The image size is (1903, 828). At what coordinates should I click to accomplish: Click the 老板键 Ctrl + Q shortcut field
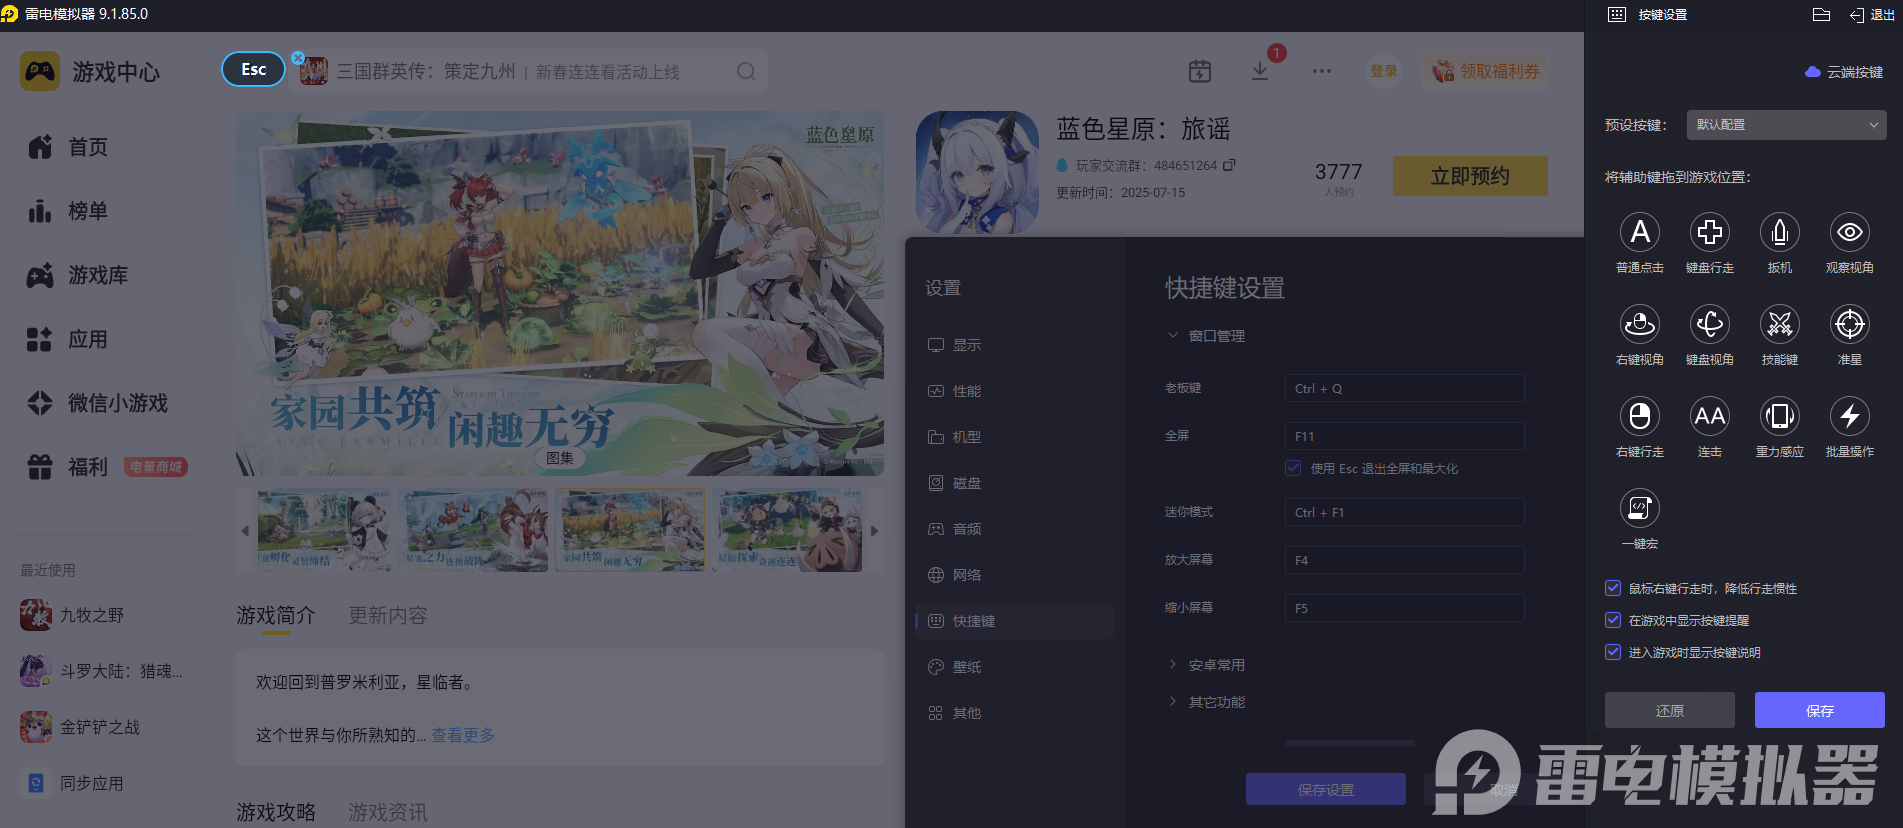[1404, 388]
